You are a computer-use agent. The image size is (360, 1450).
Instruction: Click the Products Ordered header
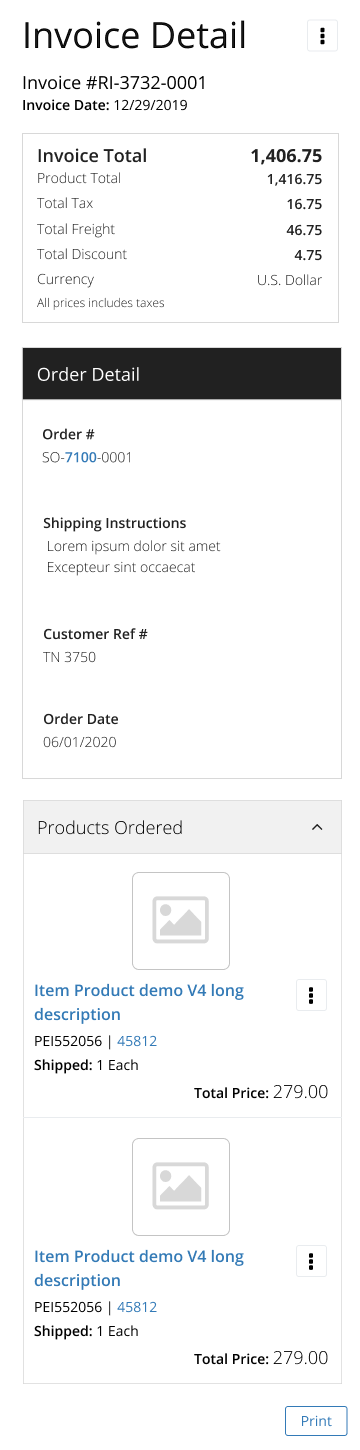click(182, 827)
